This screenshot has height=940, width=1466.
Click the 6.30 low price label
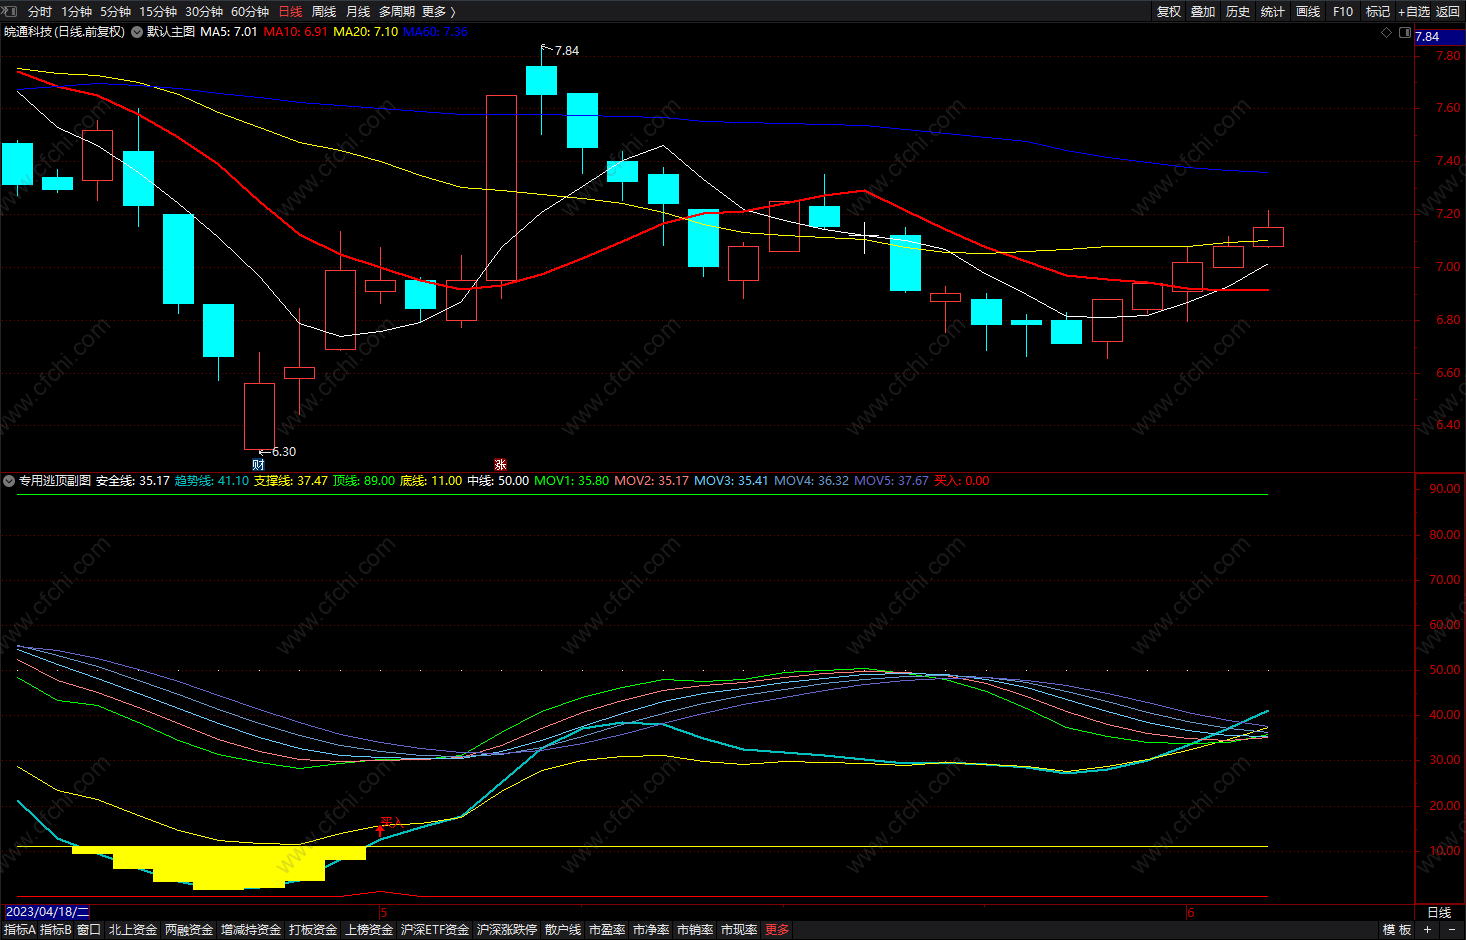click(284, 452)
